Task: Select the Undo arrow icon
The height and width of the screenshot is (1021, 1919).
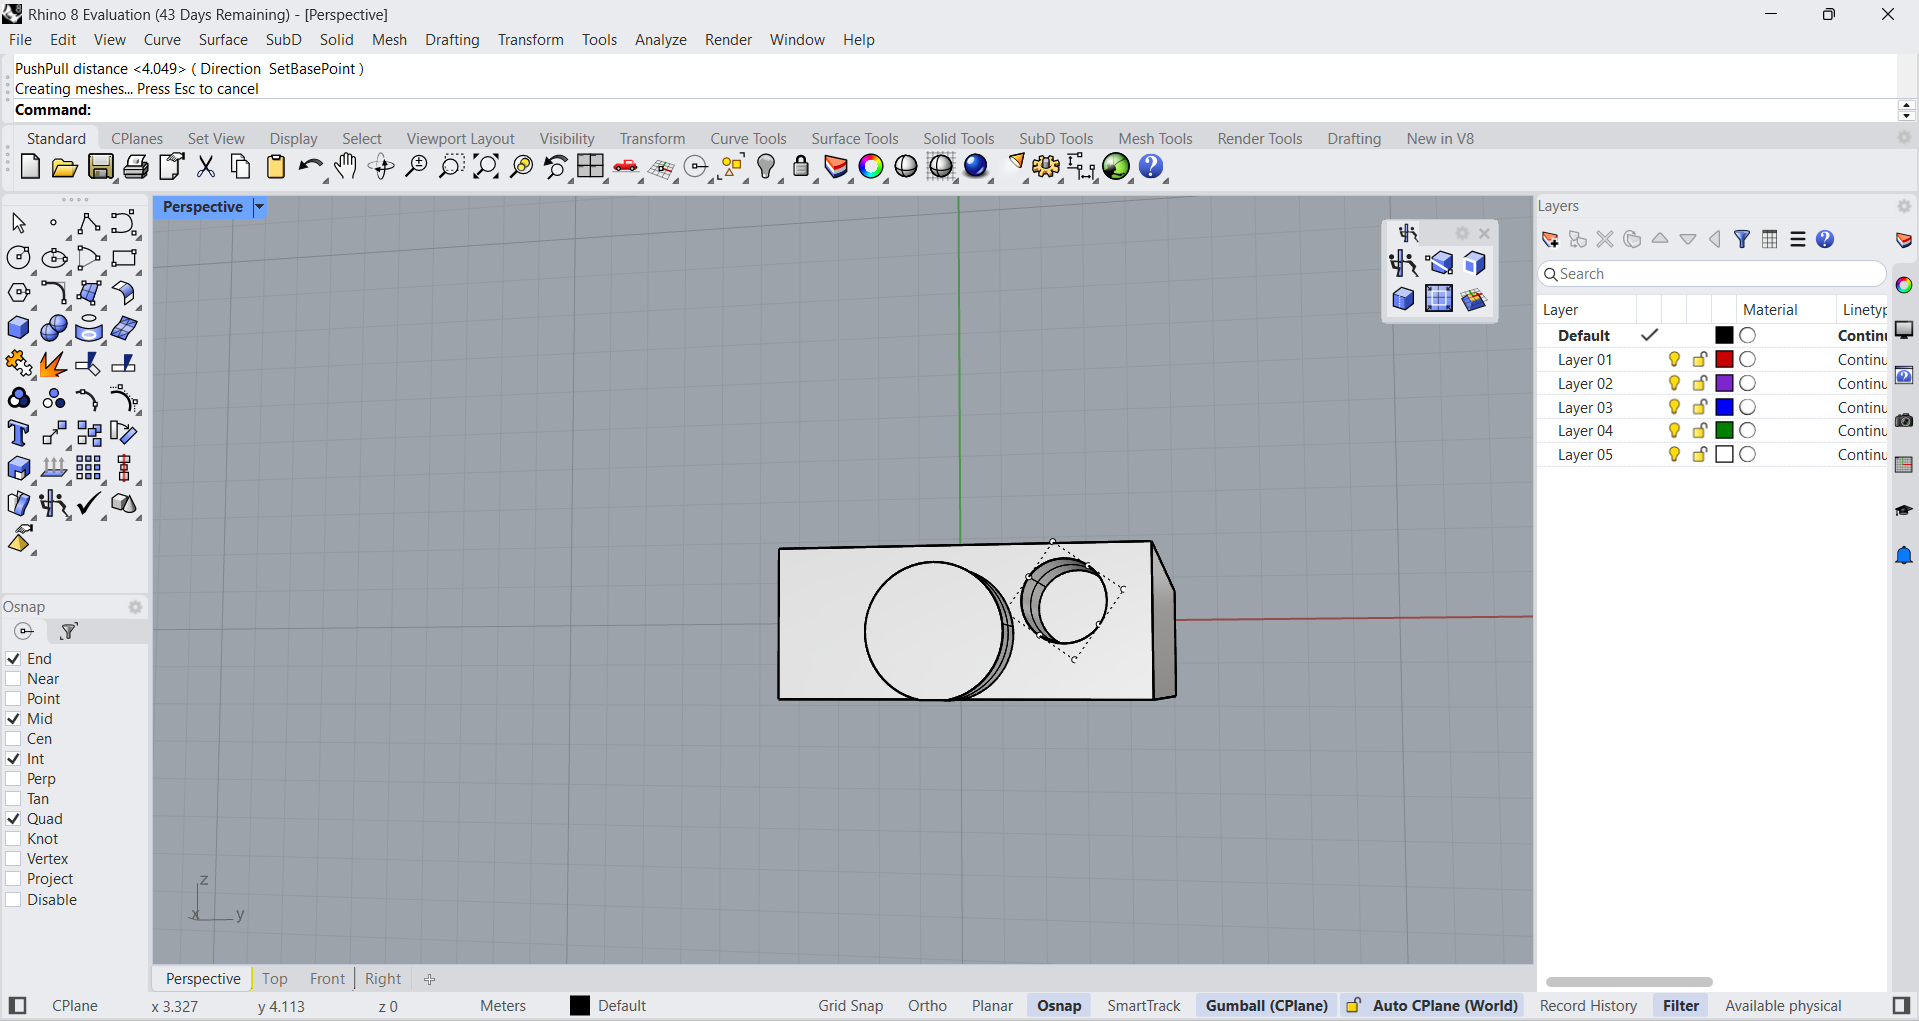Action: (310, 167)
